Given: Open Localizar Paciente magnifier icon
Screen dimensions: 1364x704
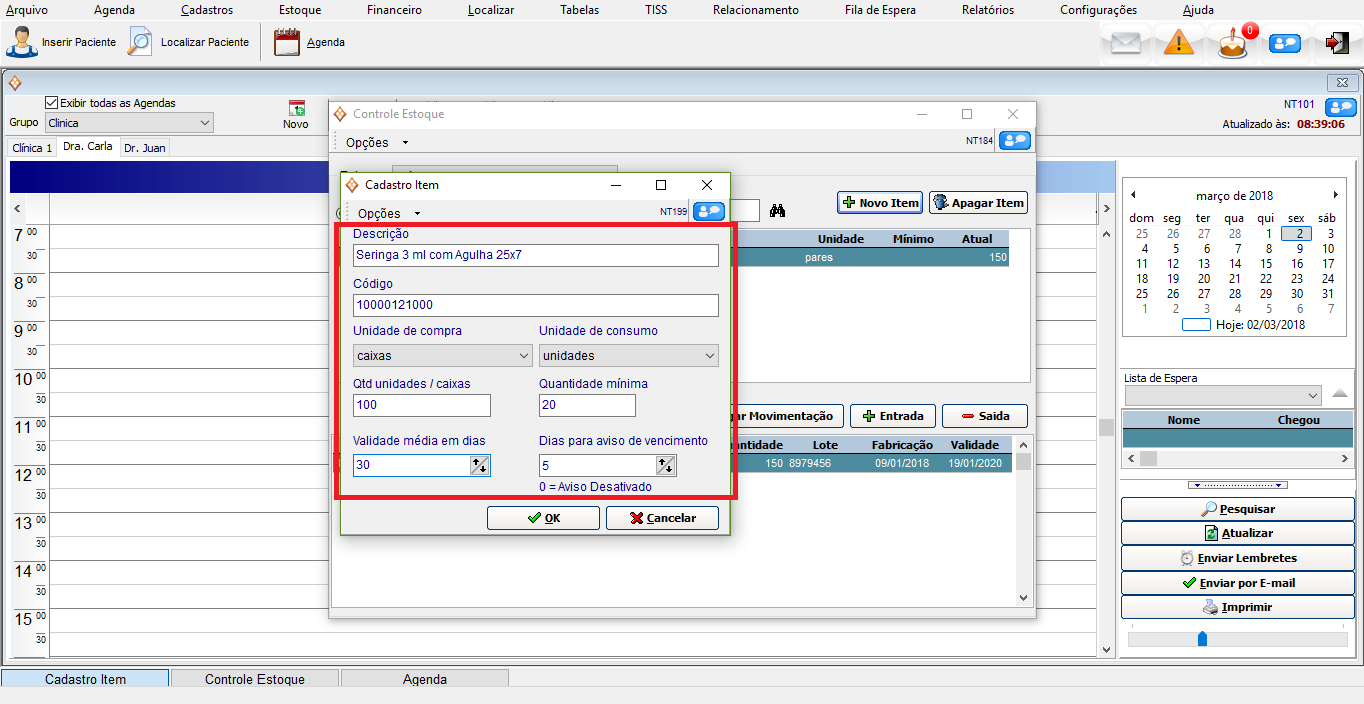Looking at the screenshot, I should (141, 43).
